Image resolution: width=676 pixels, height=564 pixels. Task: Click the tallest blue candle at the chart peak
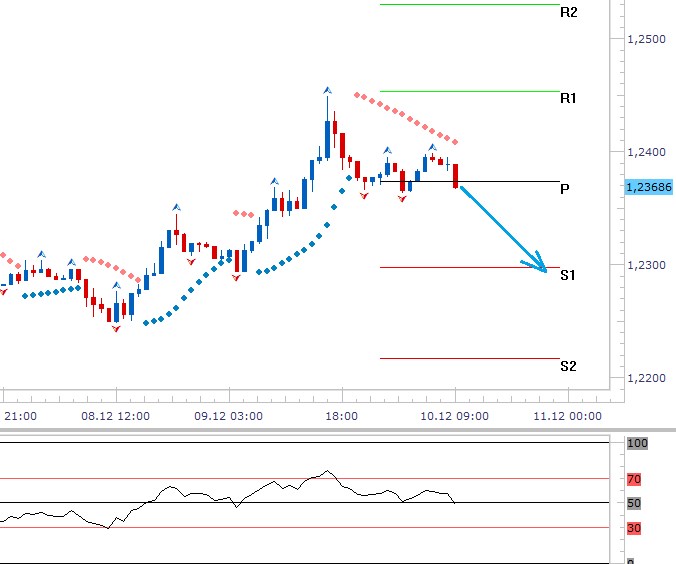327,138
